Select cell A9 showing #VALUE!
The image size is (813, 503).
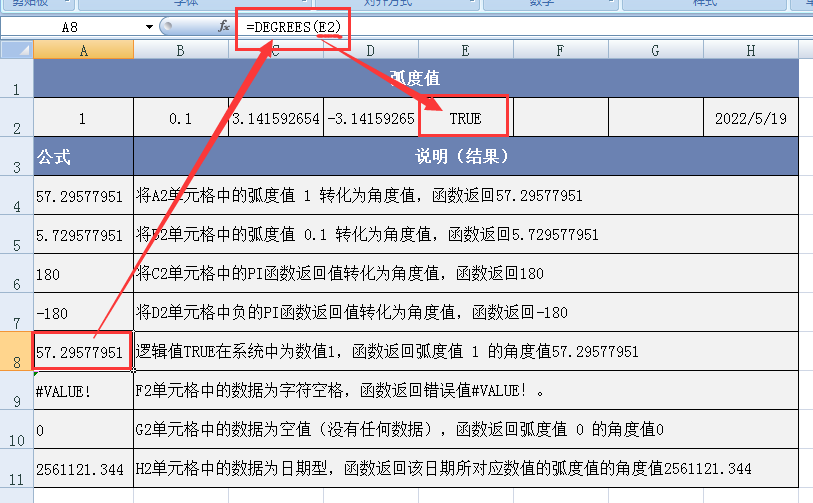(83, 390)
